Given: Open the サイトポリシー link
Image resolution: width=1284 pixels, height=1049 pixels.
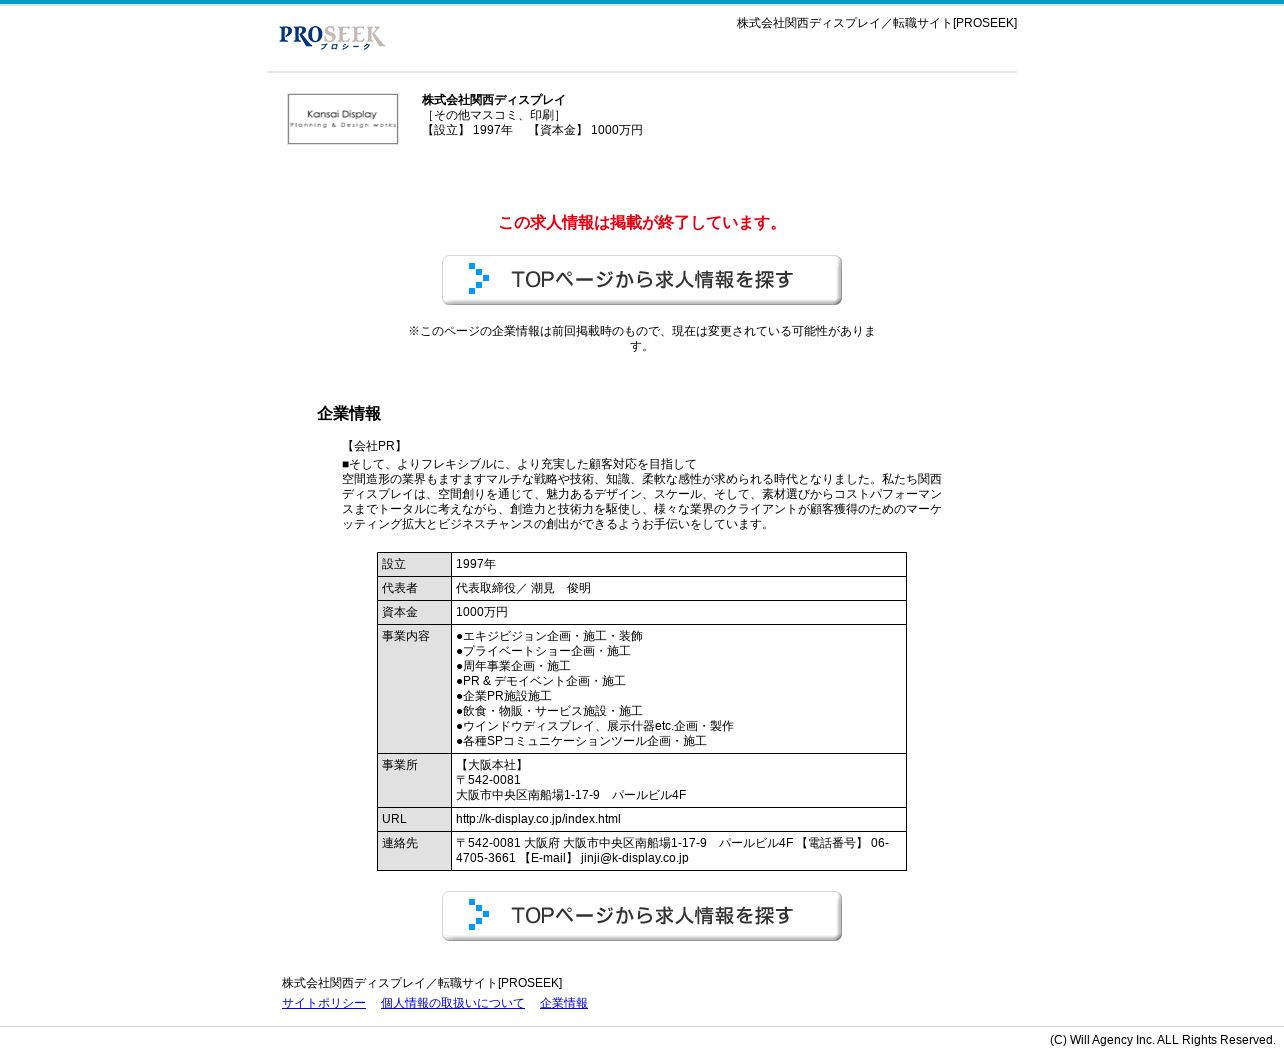Looking at the screenshot, I should click(x=324, y=1003).
